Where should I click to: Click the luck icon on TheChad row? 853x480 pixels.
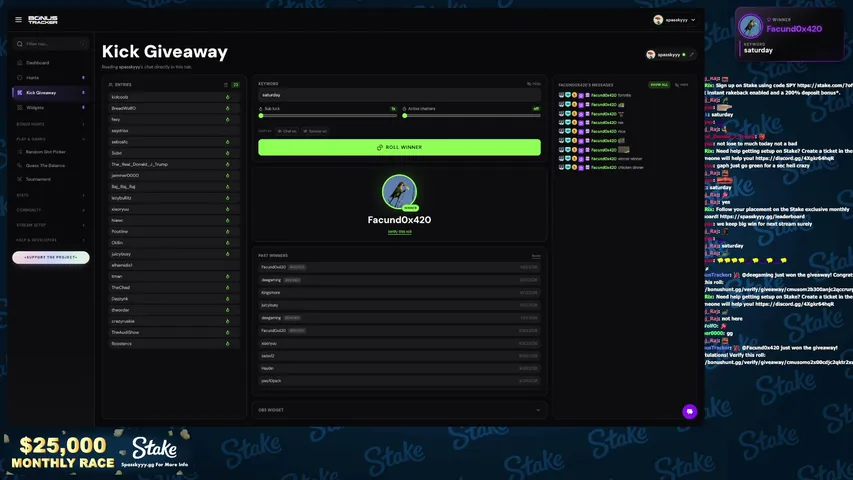click(x=228, y=287)
